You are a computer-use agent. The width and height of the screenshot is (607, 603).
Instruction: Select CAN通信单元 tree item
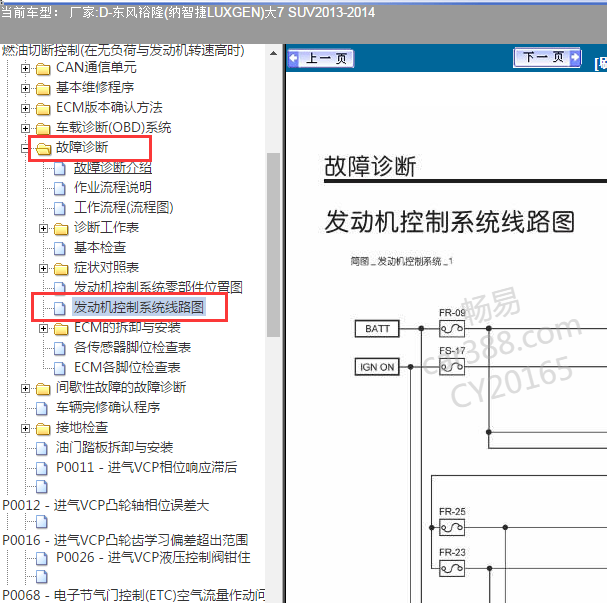pyautogui.click(x=96, y=68)
